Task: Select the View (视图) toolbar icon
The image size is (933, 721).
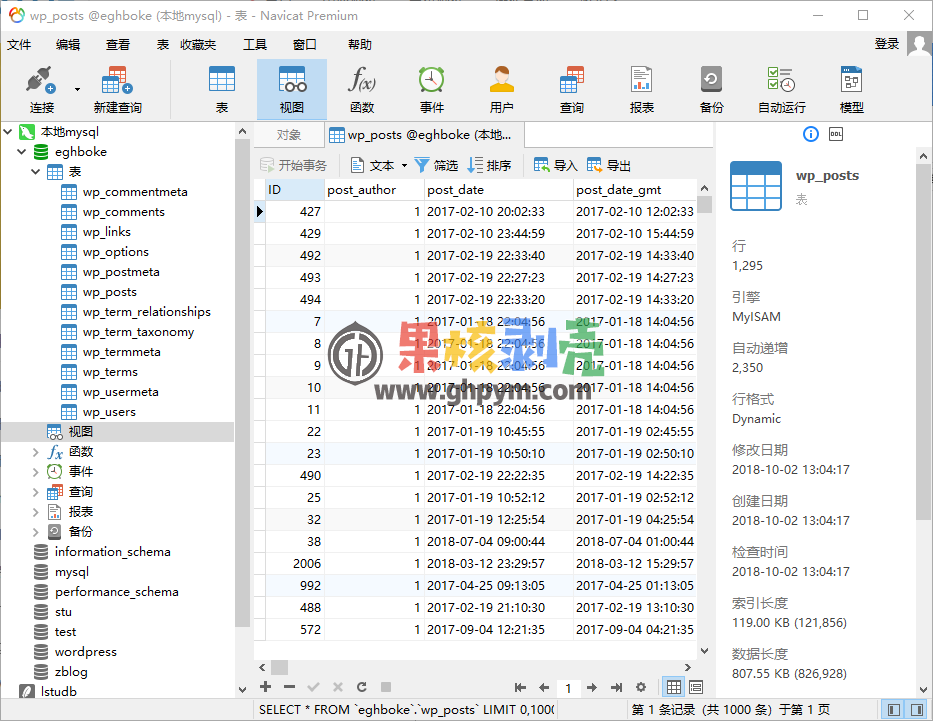Action: (292, 89)
